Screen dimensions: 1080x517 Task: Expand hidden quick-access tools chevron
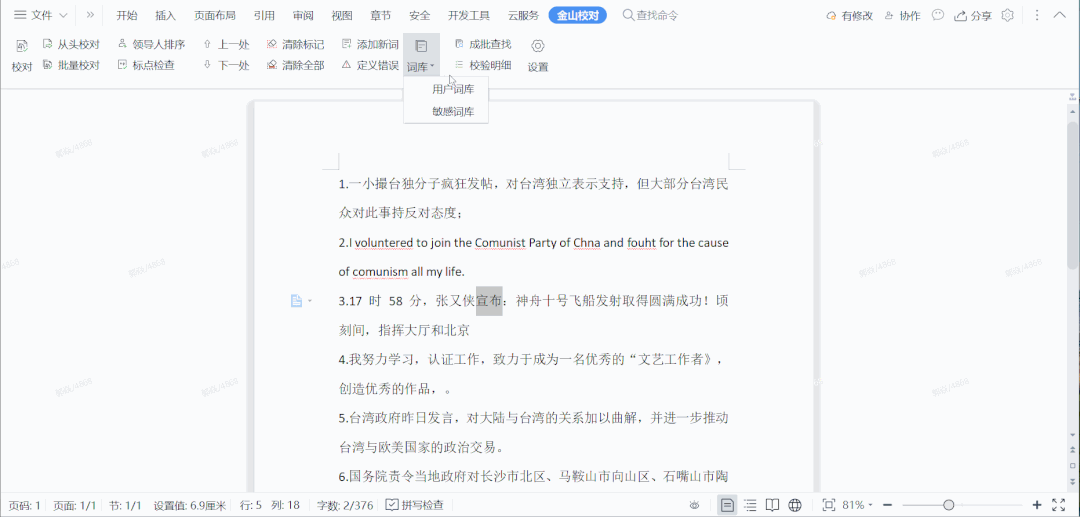[x=90, y=15]
